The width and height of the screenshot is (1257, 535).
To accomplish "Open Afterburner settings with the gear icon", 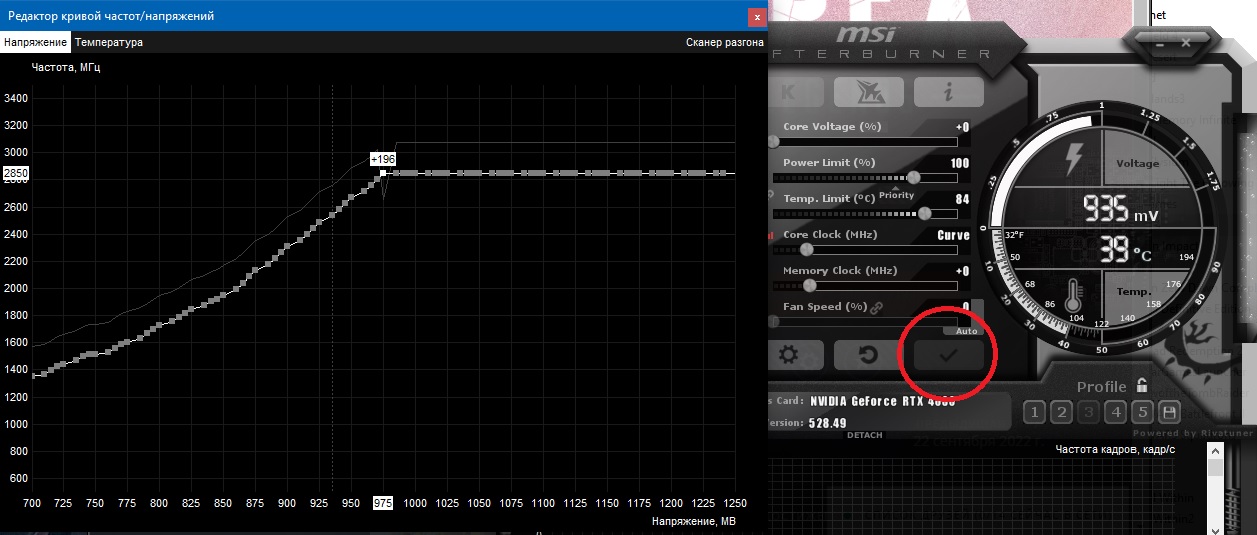I will (795, 354).
